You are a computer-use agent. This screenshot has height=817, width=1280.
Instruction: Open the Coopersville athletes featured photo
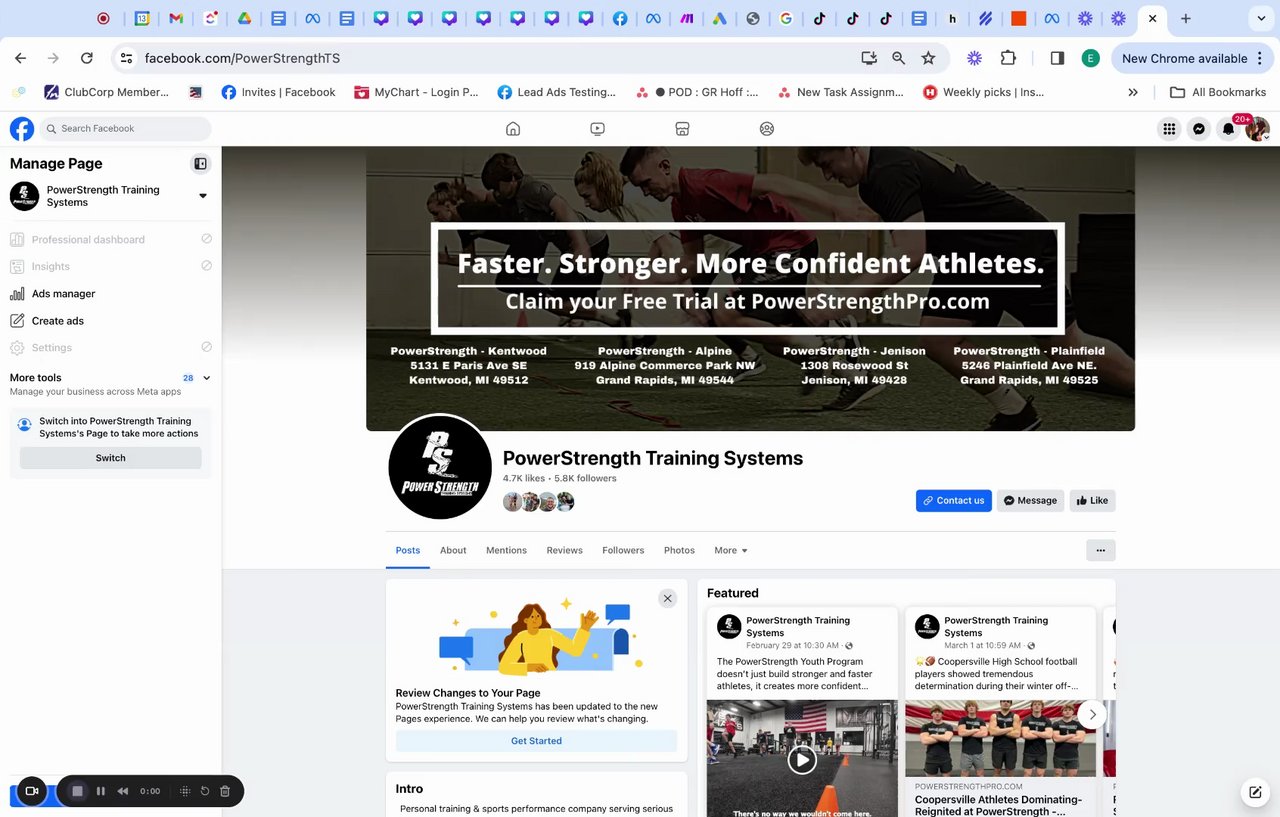[1000, 738]
